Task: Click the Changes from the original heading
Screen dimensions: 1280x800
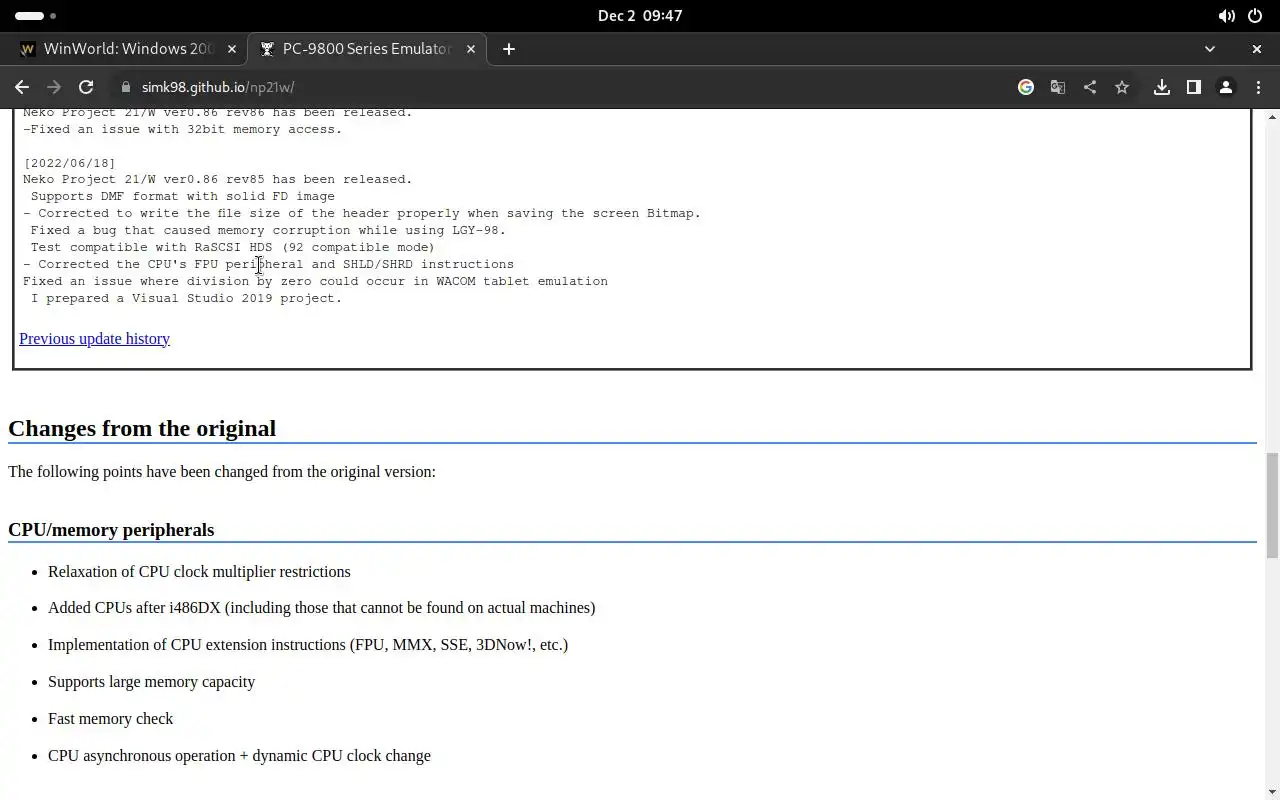Action: pos(142,428)
